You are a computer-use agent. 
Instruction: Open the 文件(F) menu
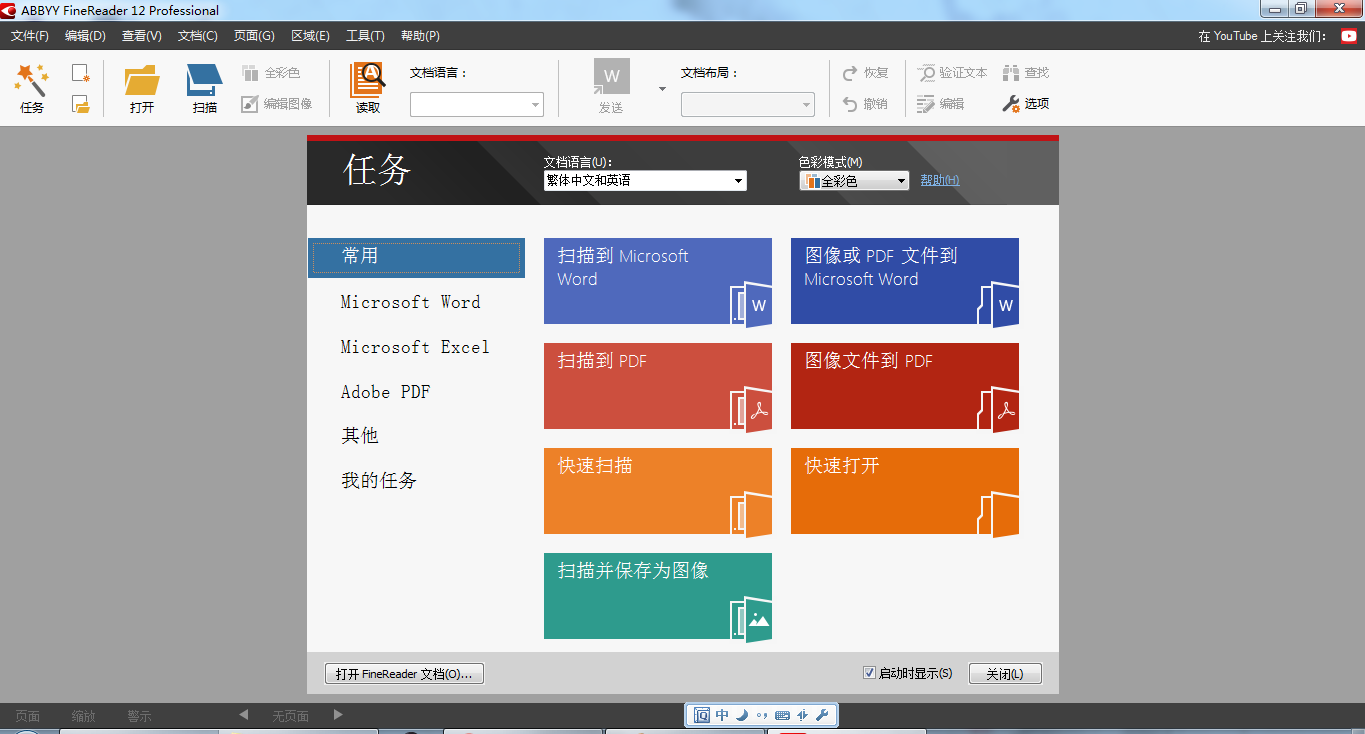pos(30,36)
